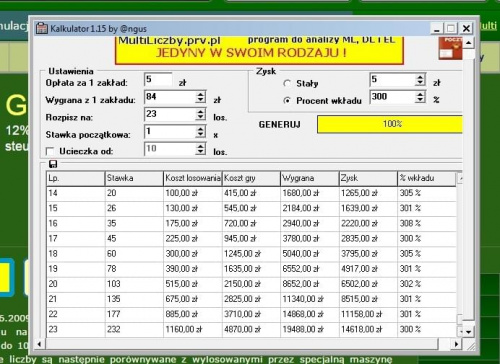This screenshot has width=500, height=364.
Task: Click the Koszt losowania column header
Action: pyautogui.click(x=193, y=178)
